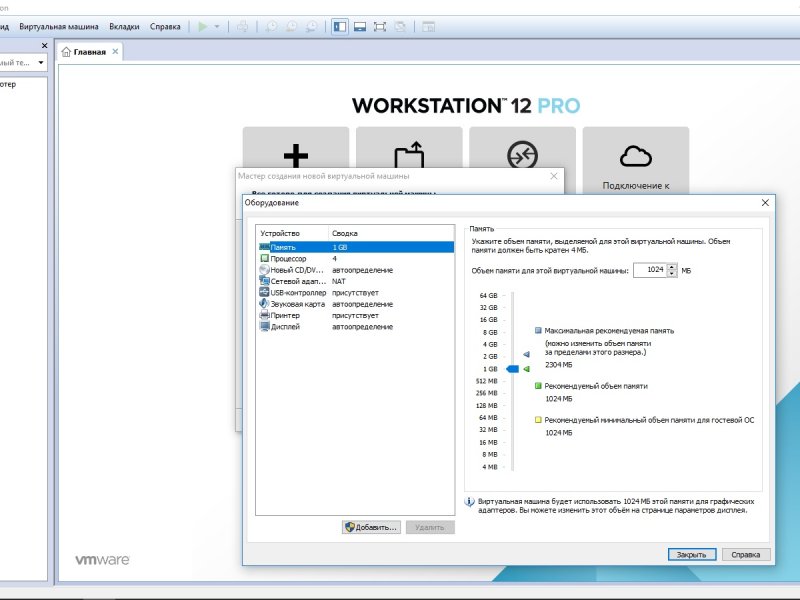Click the green Рекомендуемый объем памяти legend square
The image size is (800, 600).
click(x=538, y=386)
